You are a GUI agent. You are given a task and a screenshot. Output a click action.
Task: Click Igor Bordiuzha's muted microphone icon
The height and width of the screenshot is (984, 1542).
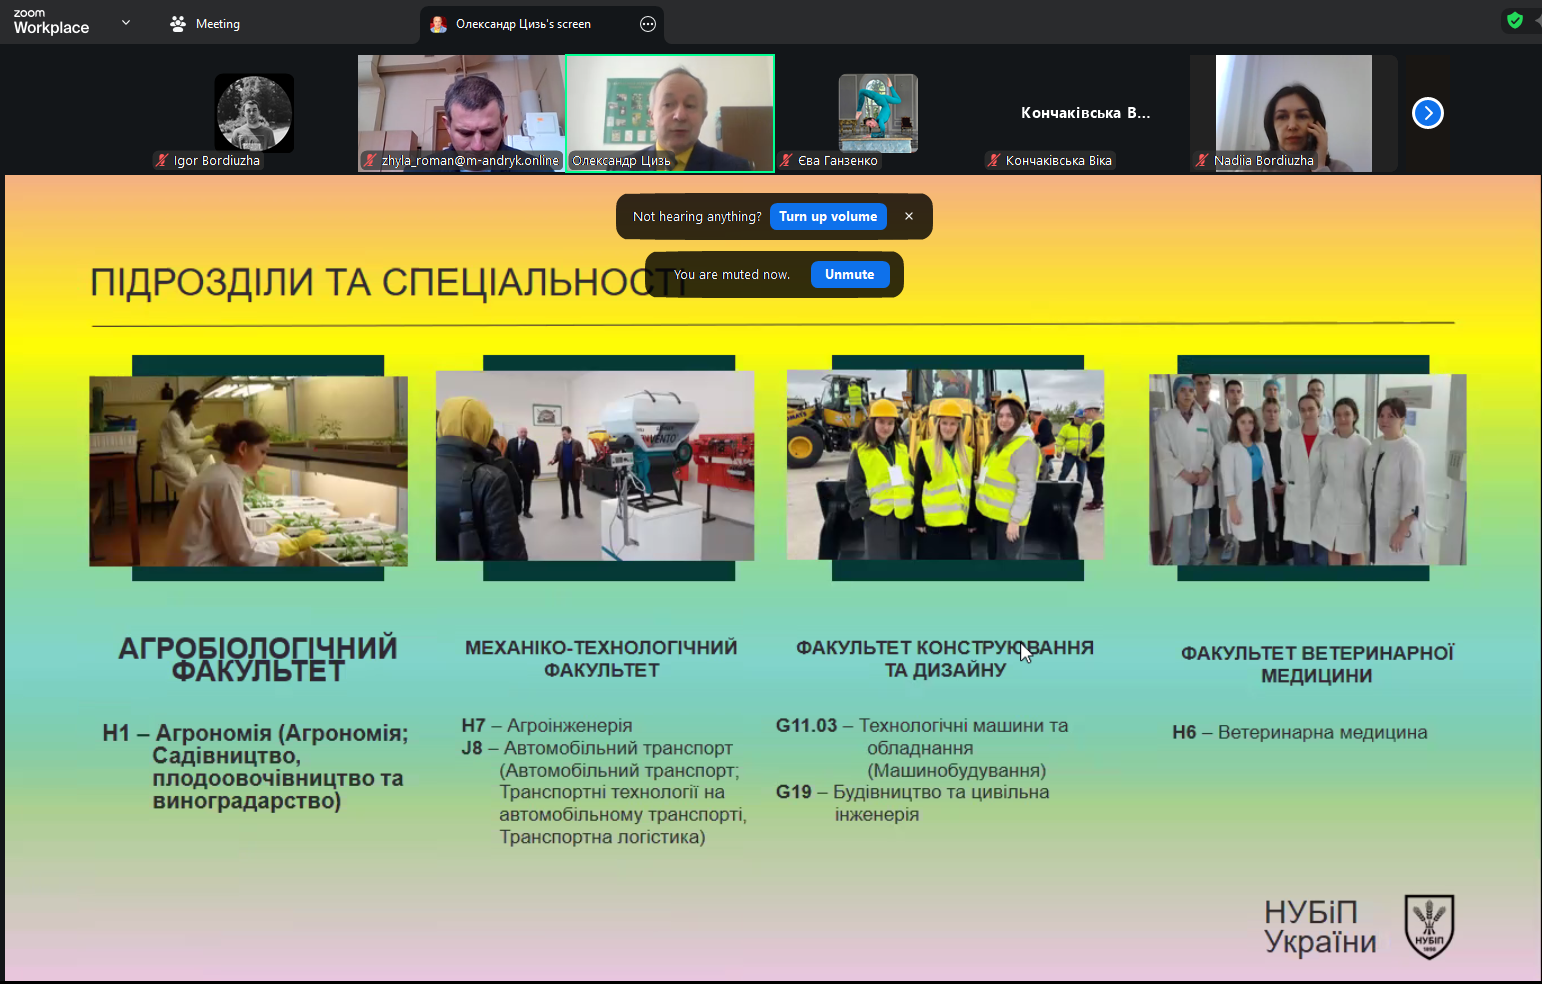[162, 160]
